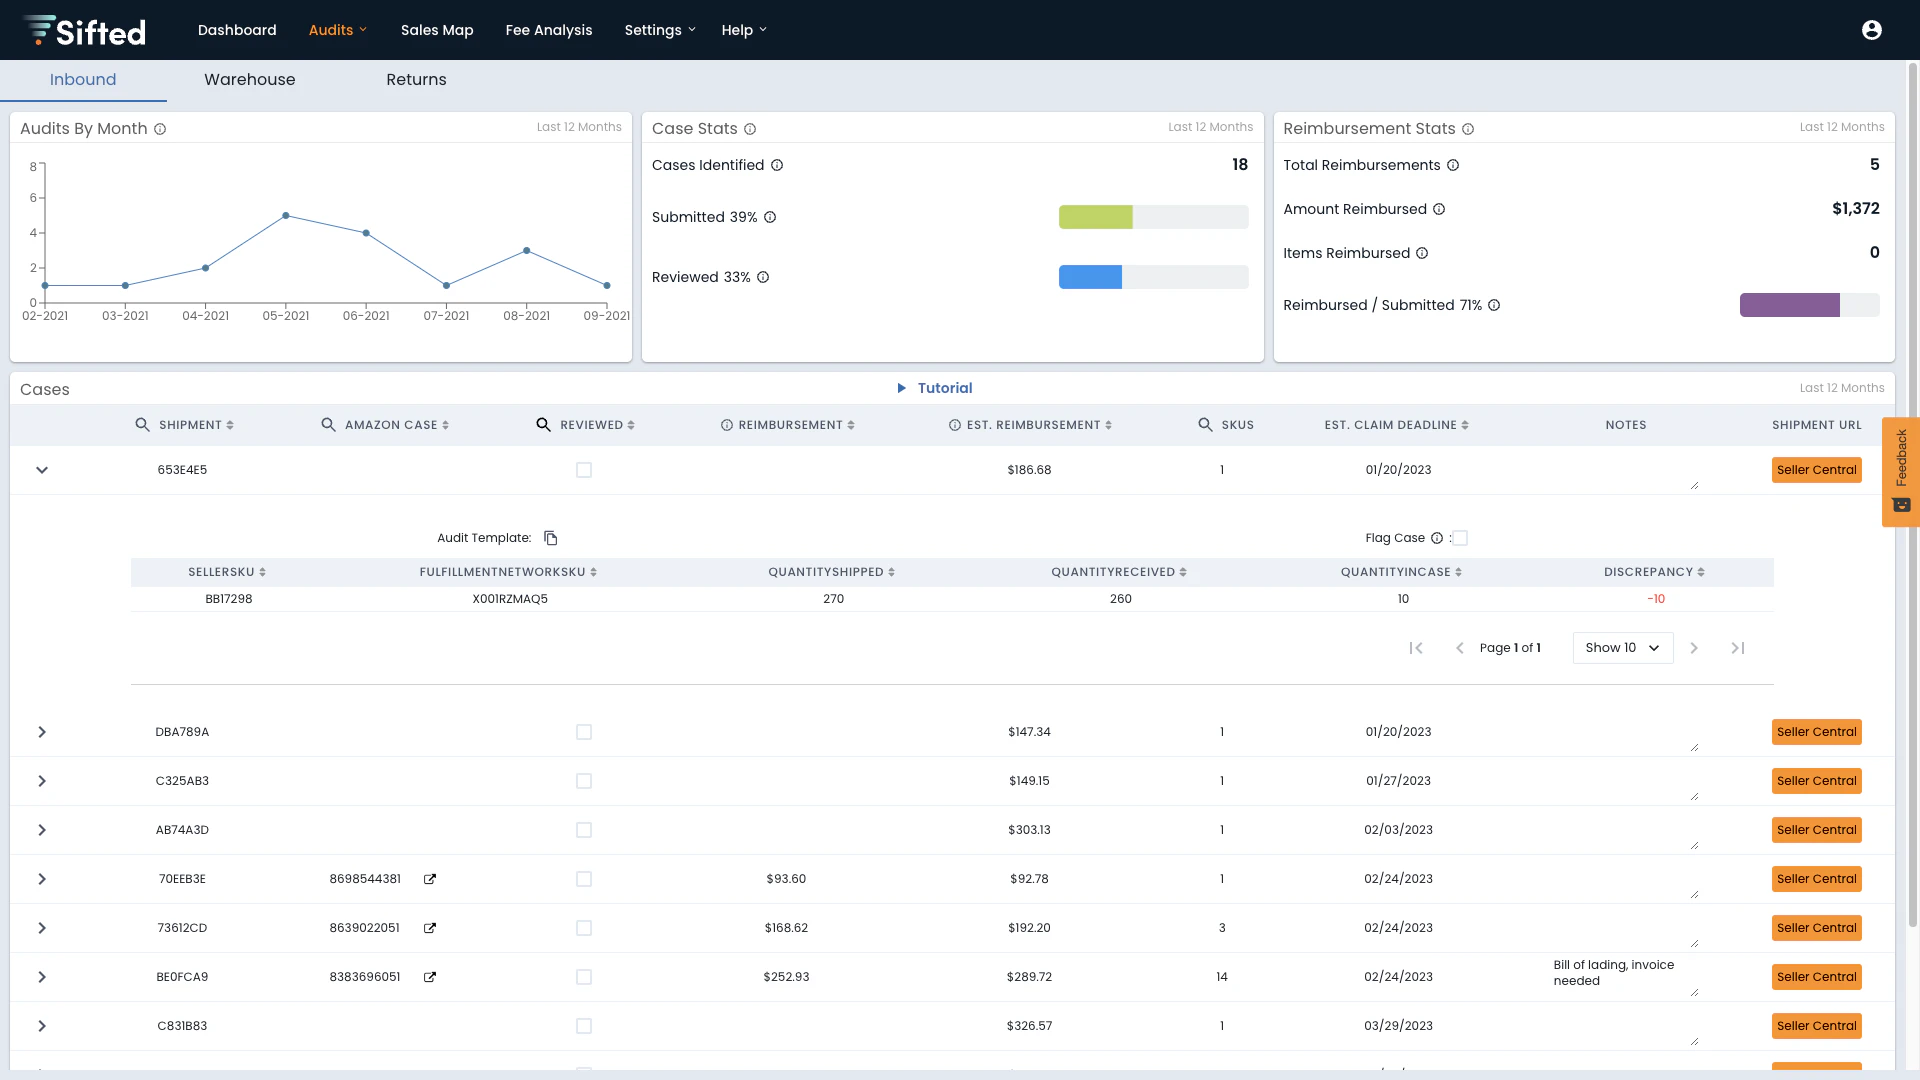Screen dimensions: 1920x1080
Task: Click the last page pagination icon
Action: coord(1738,648)
